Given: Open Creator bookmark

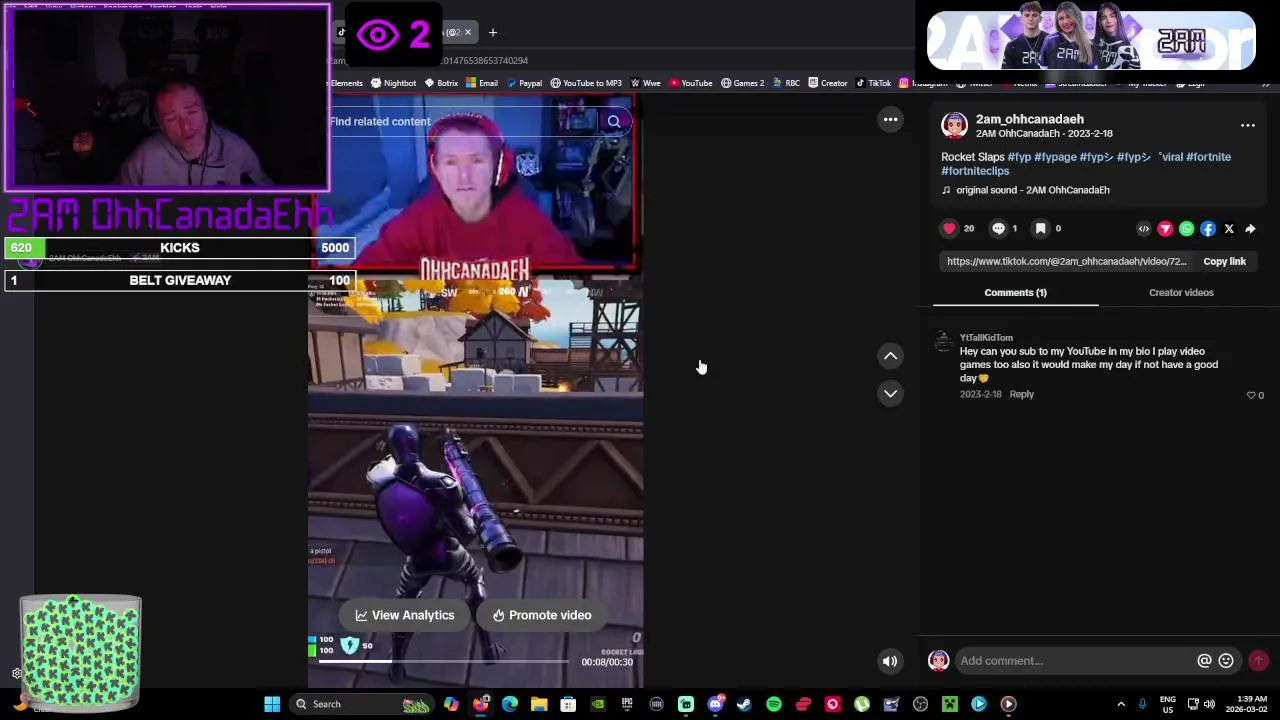Looking at the screenshot, I should click(828, 83).
